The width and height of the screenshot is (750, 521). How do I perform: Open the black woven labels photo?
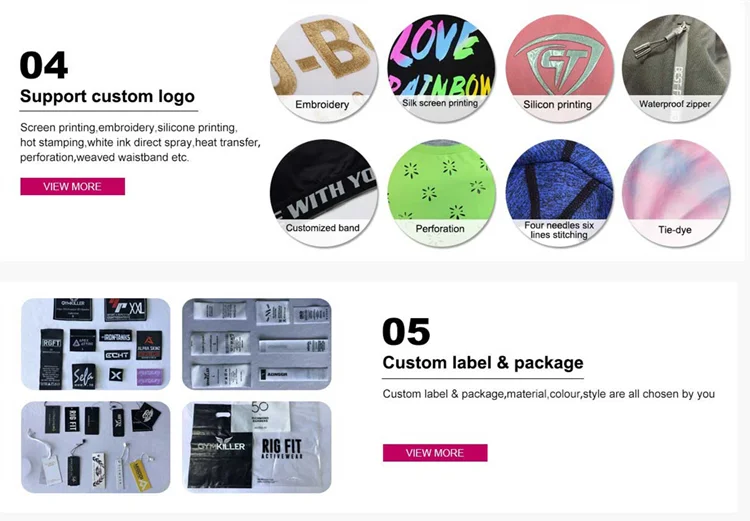tap(96, 344)
